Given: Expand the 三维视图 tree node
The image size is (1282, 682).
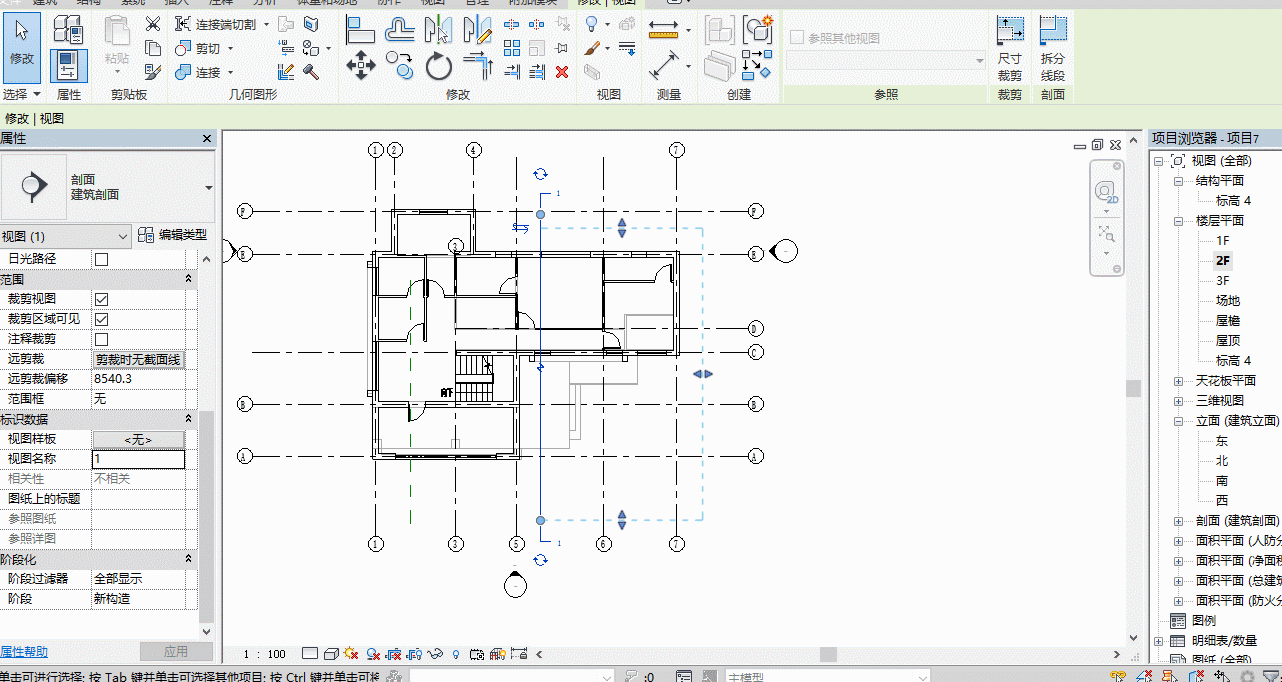Looking at the screenshot, I should point(1179,401).
